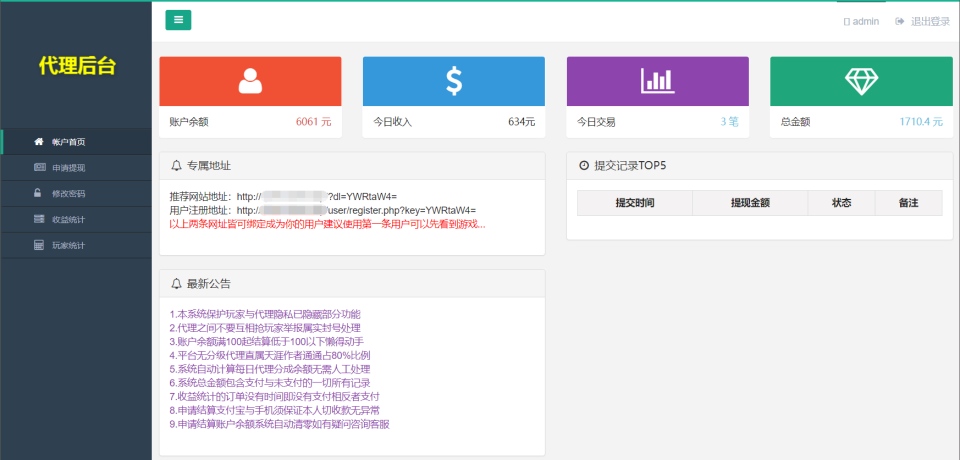Click the calculator icon next to 玩家统计
This screenshot has width=960, height=460.
point(39,245)
